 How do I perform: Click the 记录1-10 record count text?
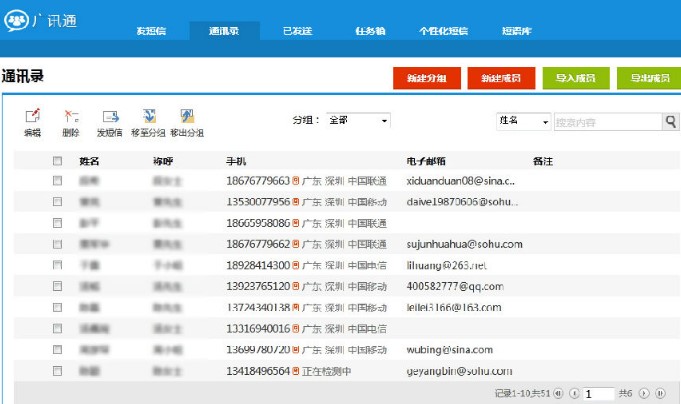[522, 394]
